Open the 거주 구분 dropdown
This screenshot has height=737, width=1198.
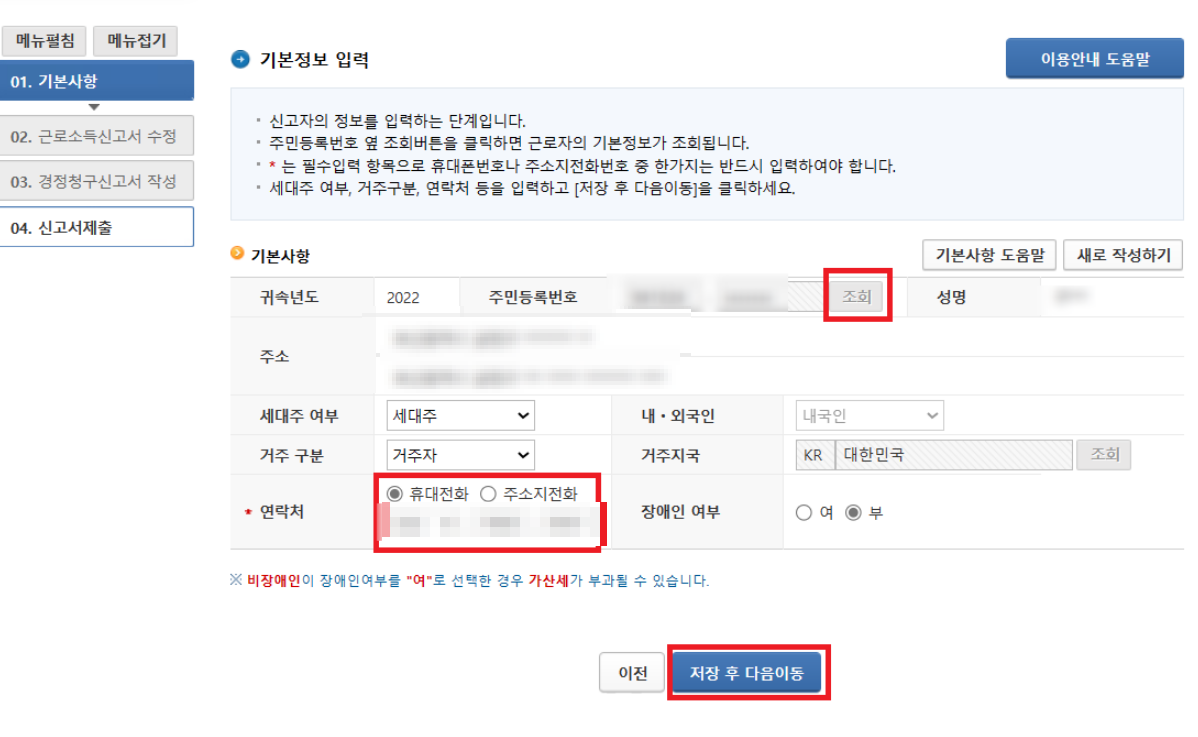tap(459, 454)
